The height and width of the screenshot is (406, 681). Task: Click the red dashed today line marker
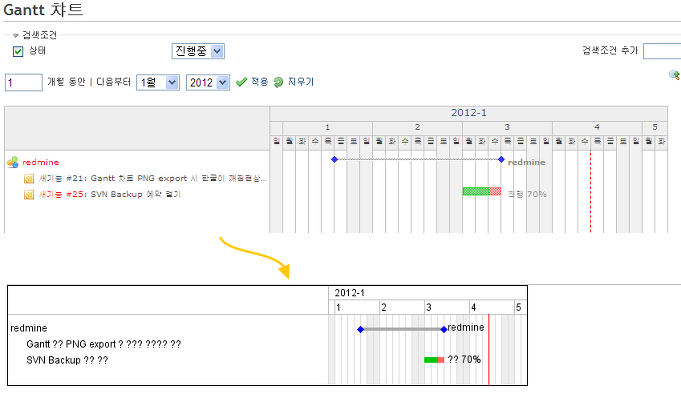pyautogui.click(x=590, y=191)
